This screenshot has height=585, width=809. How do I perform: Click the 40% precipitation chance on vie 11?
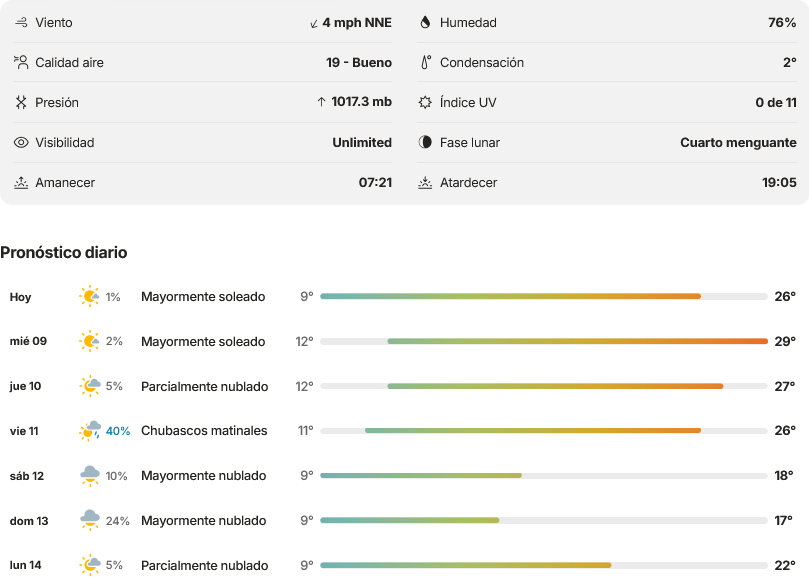(x=118, y=431)
